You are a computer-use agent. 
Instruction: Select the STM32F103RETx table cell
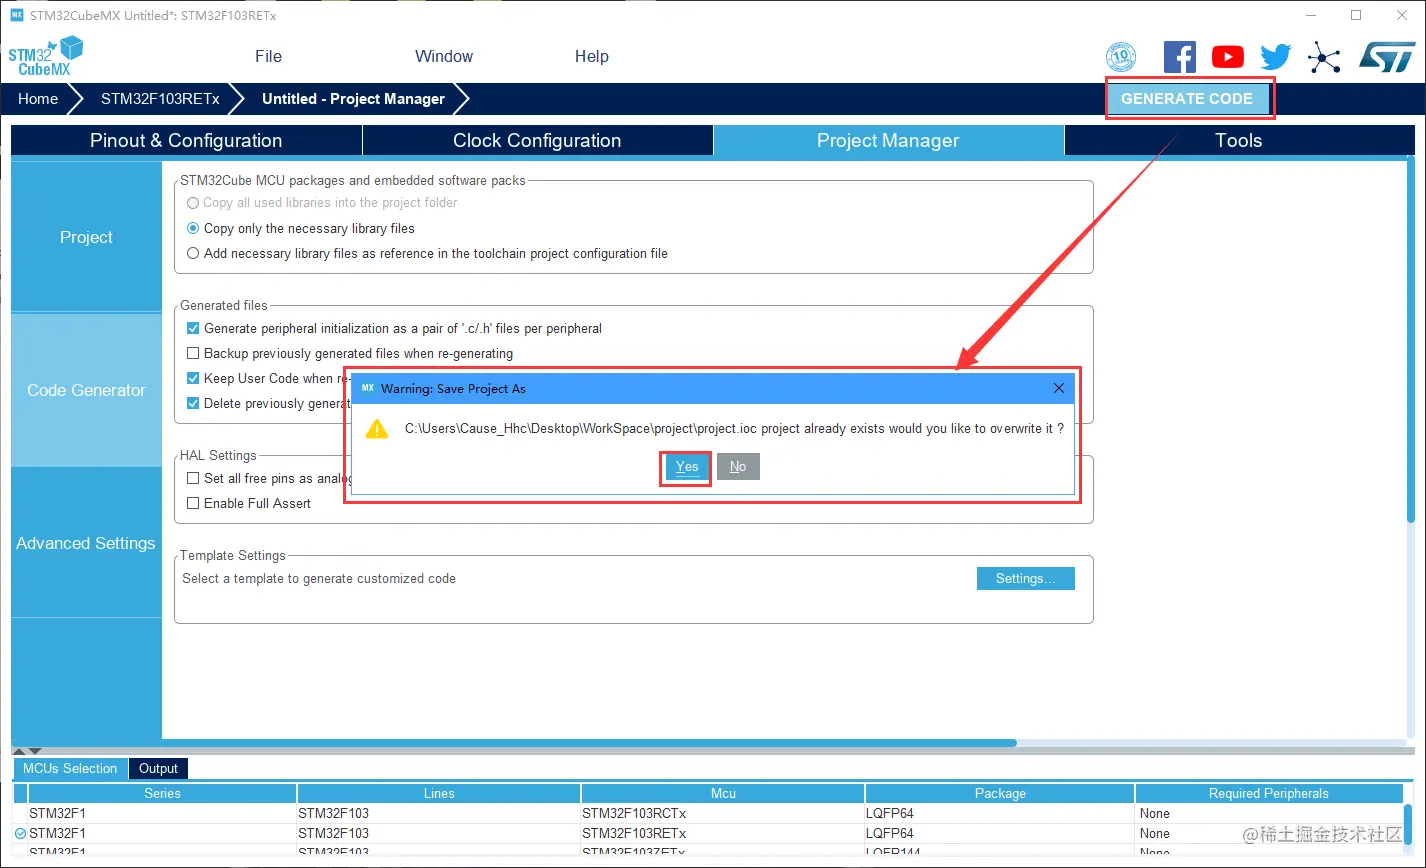tap(723, 833)
